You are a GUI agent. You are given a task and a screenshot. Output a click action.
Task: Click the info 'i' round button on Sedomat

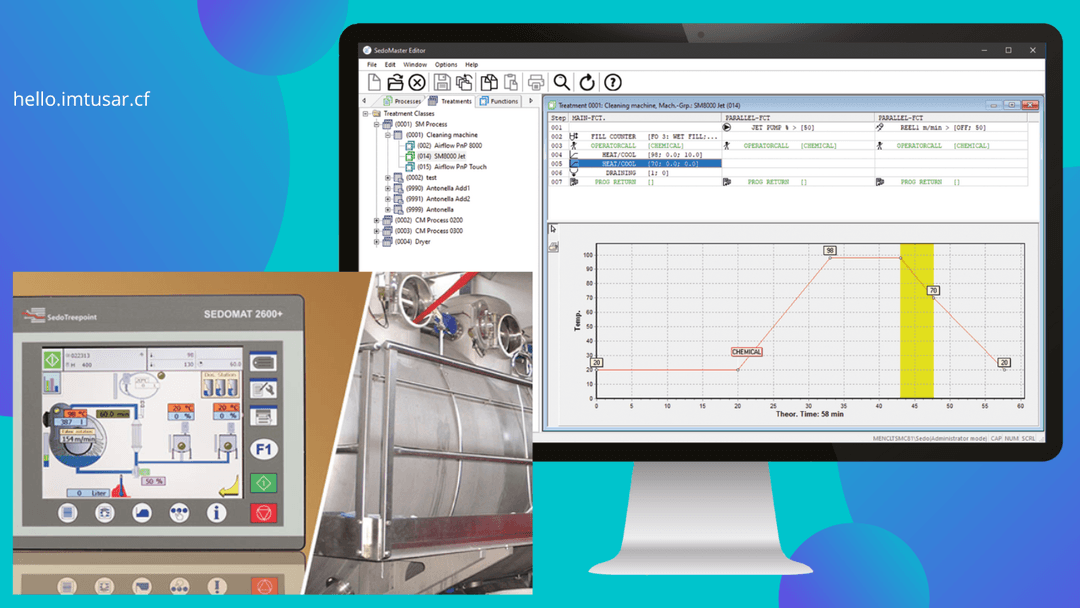216,512
